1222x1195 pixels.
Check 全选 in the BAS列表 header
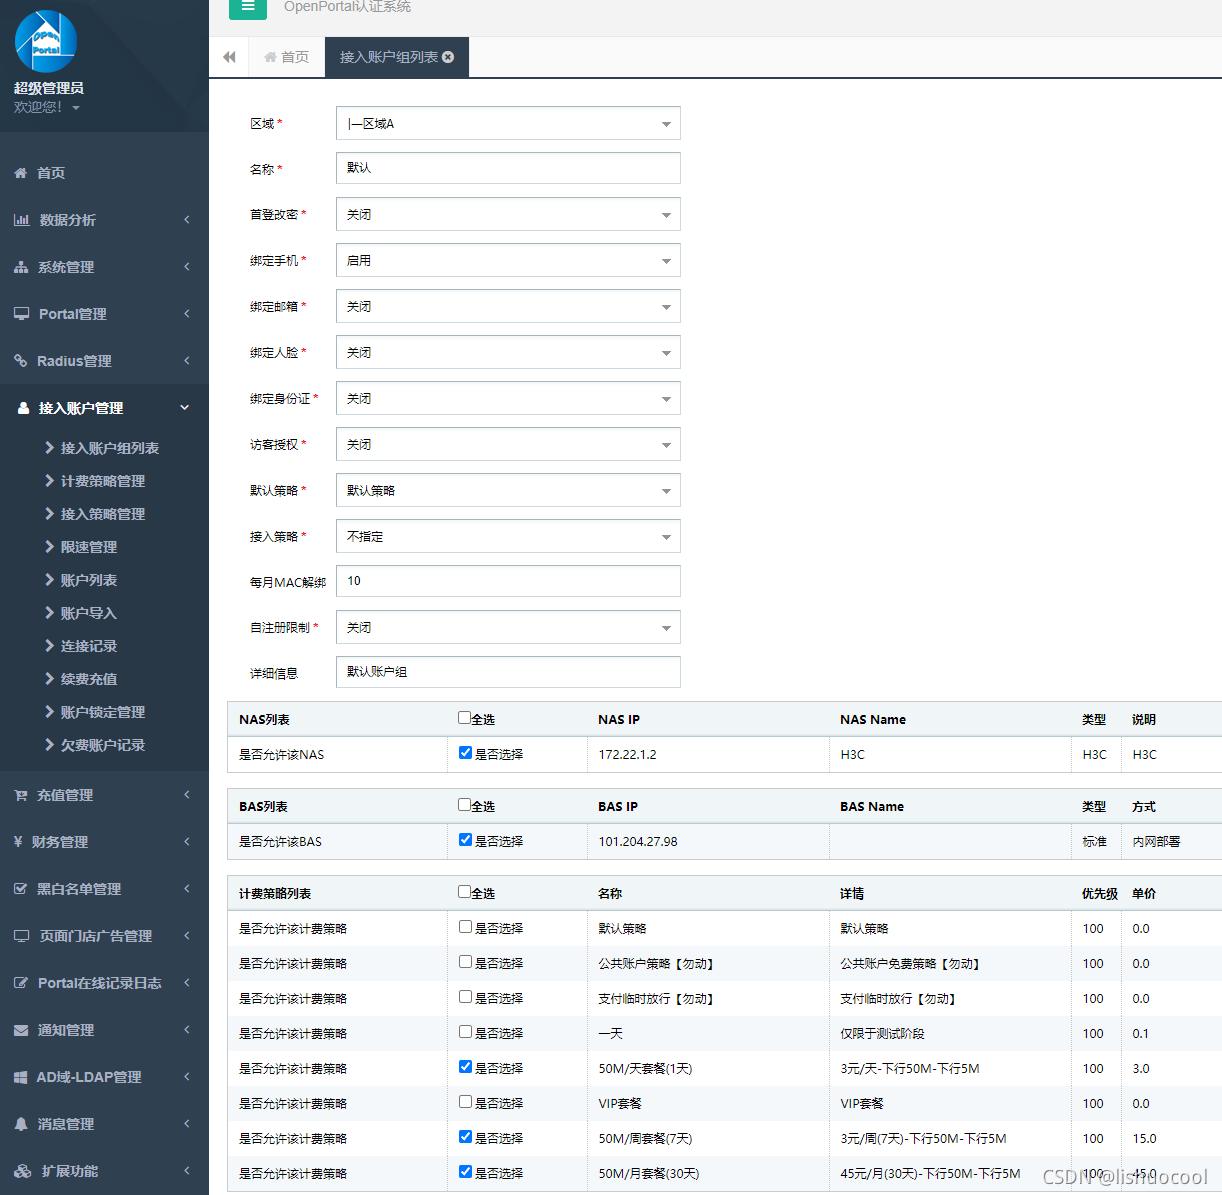point(464,805)
